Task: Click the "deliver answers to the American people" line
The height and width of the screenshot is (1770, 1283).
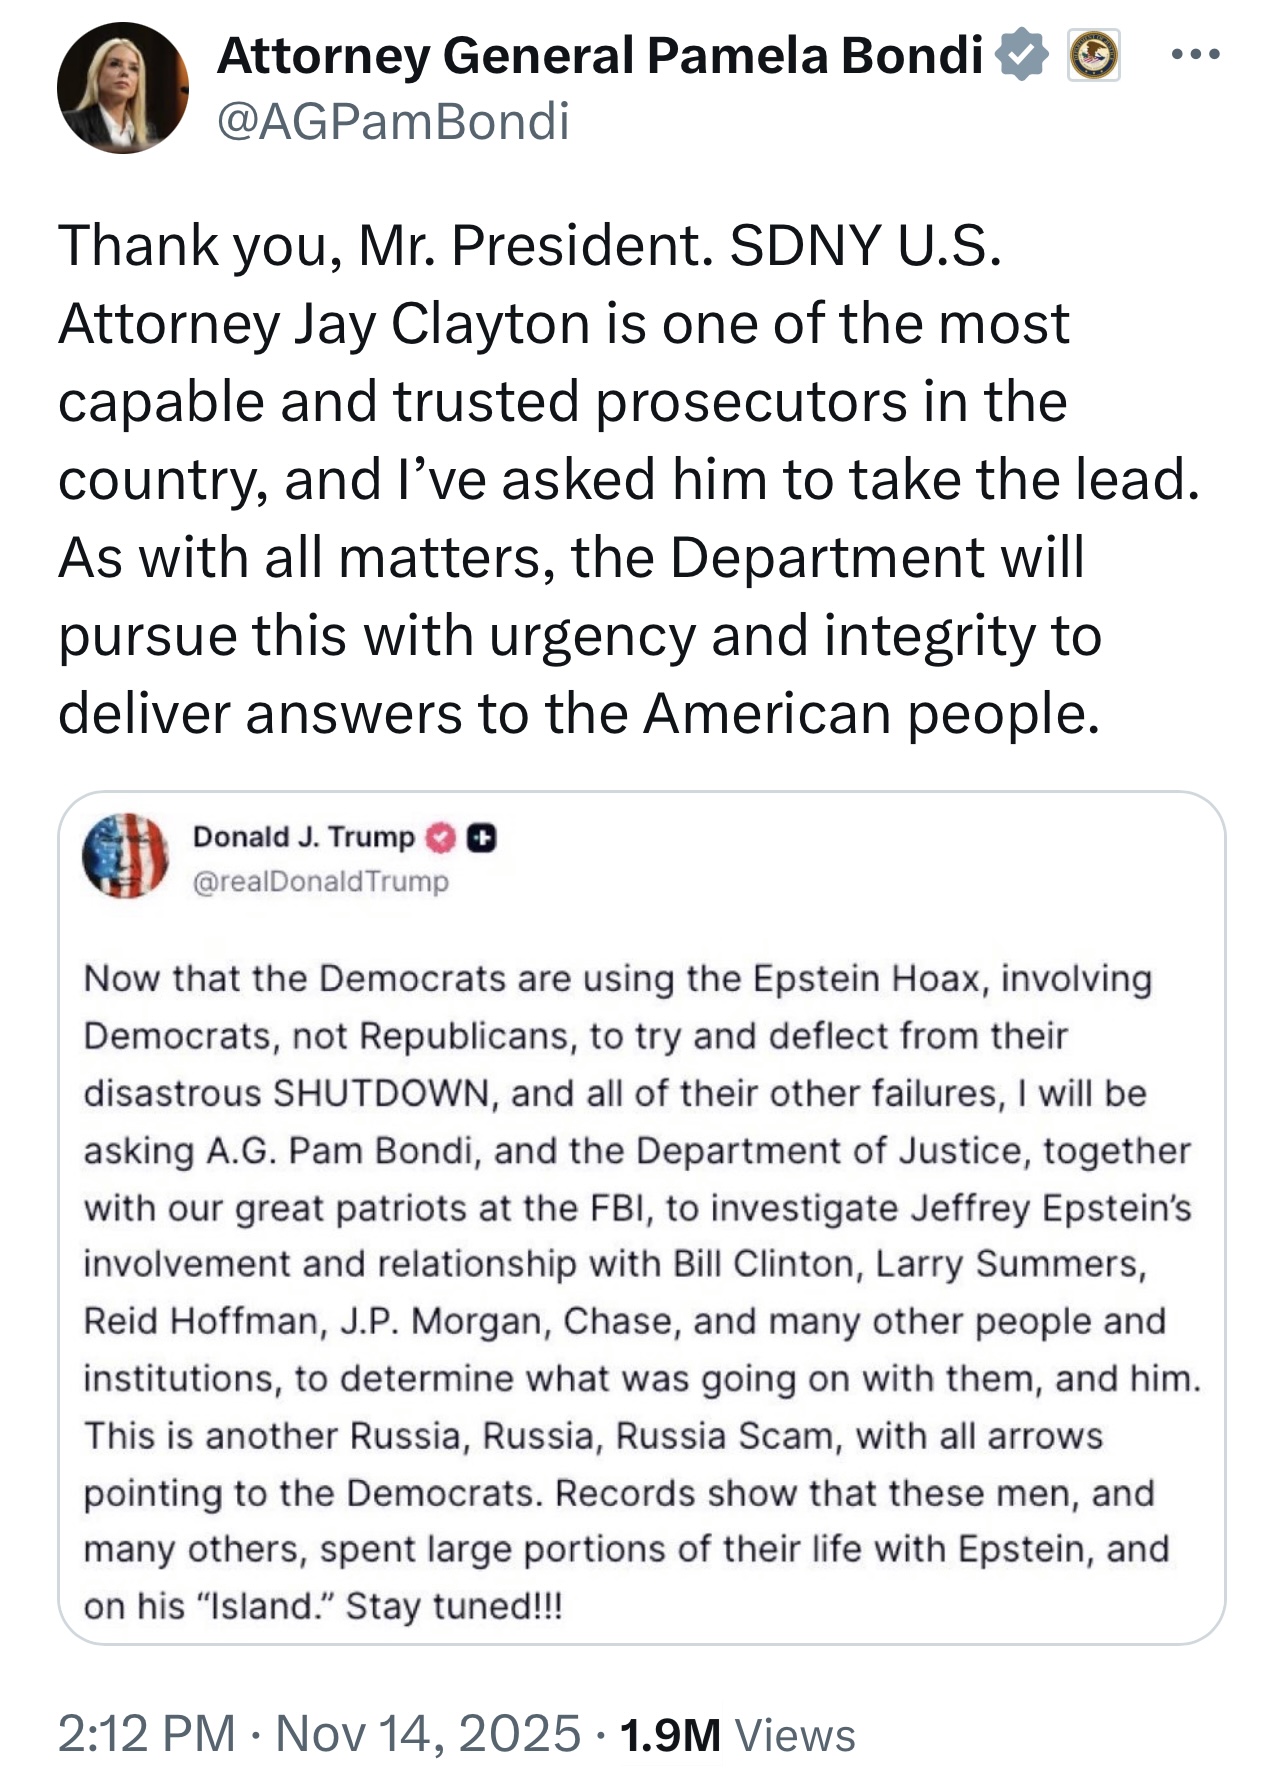Action: point(578,714)
